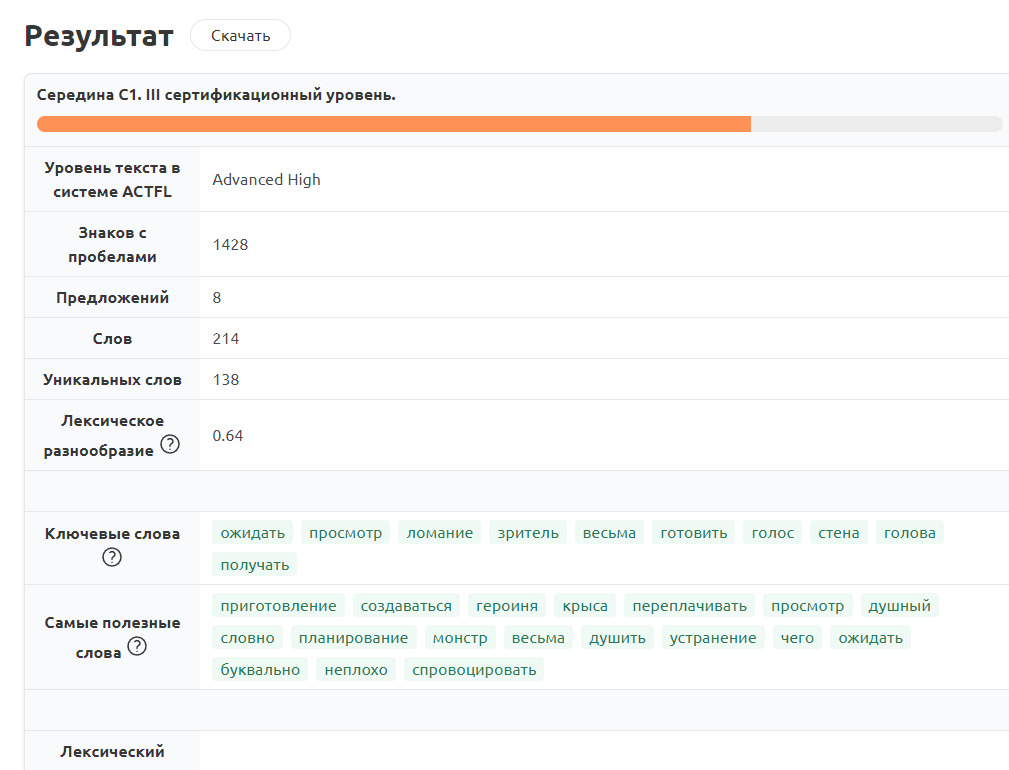Select the useful word tag спровоцировать
Image resolution: width=1009 pixels, height=770 pixels.
(474, 670)
